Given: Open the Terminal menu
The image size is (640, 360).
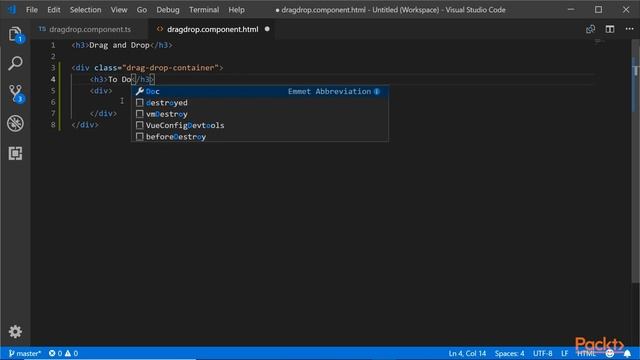Looking at the screenshot, I should point(204,10).
